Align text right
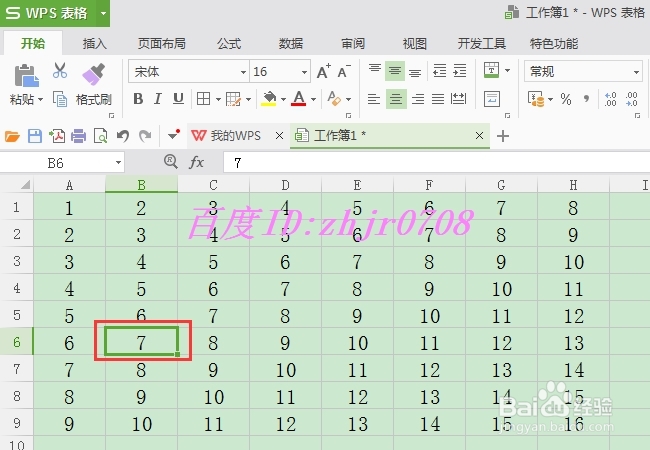 [x=418, y=99]
